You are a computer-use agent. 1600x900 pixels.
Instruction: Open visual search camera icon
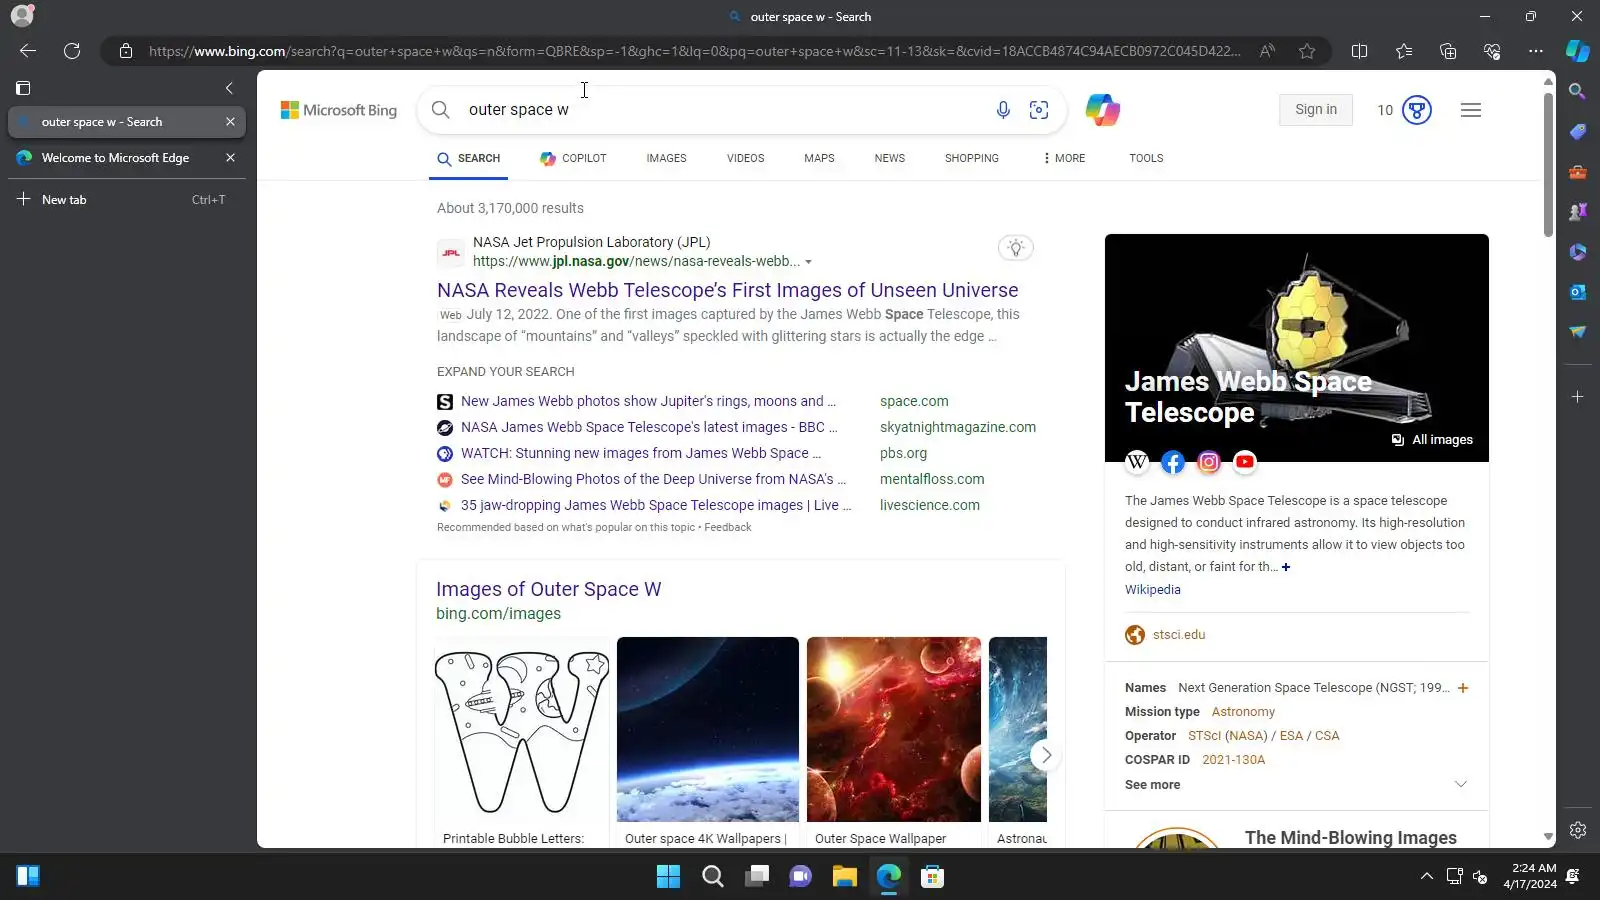pos(1039,110)
